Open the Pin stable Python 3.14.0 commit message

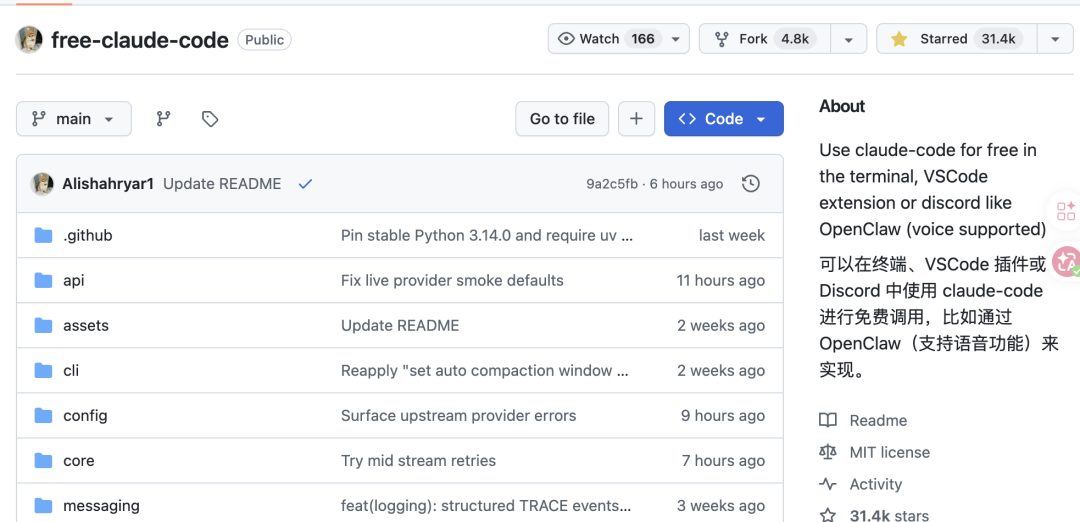[x=487, y=236]
